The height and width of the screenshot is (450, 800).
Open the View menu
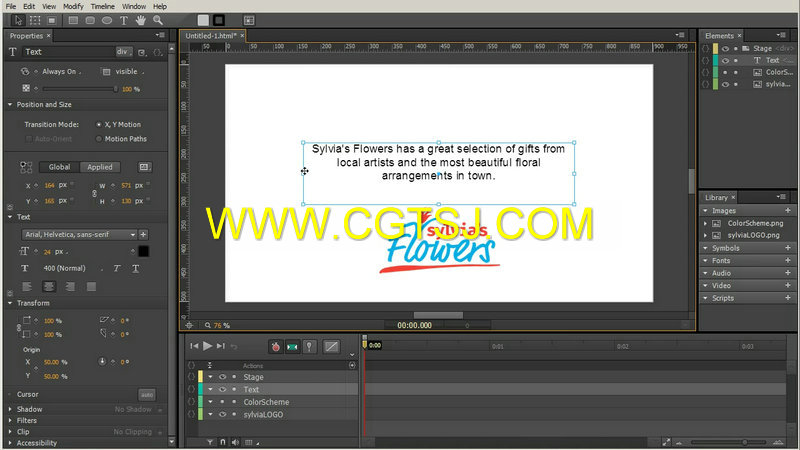[49, 6]
